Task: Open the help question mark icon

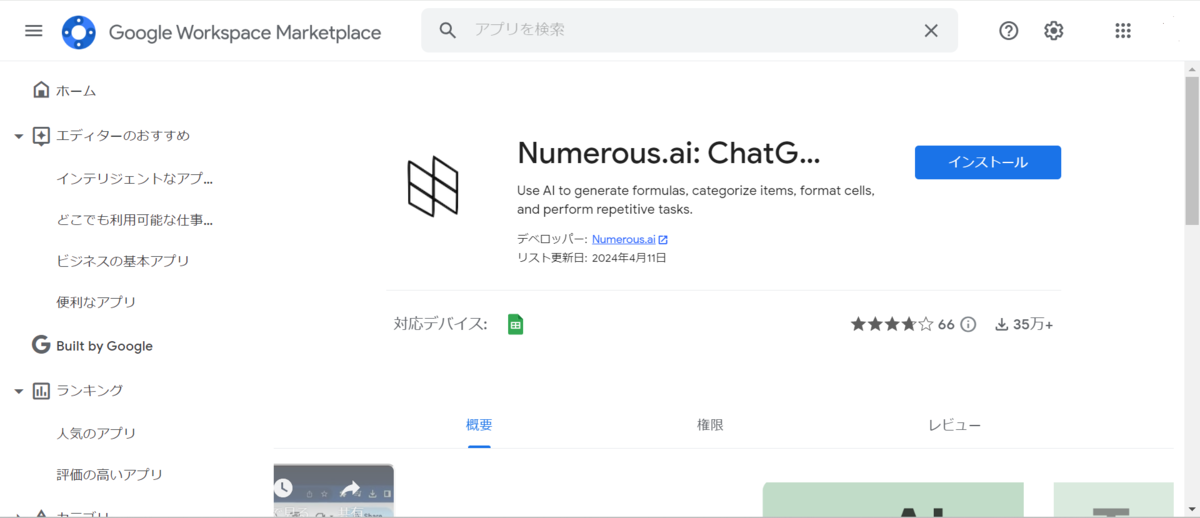Action: 1009,31
